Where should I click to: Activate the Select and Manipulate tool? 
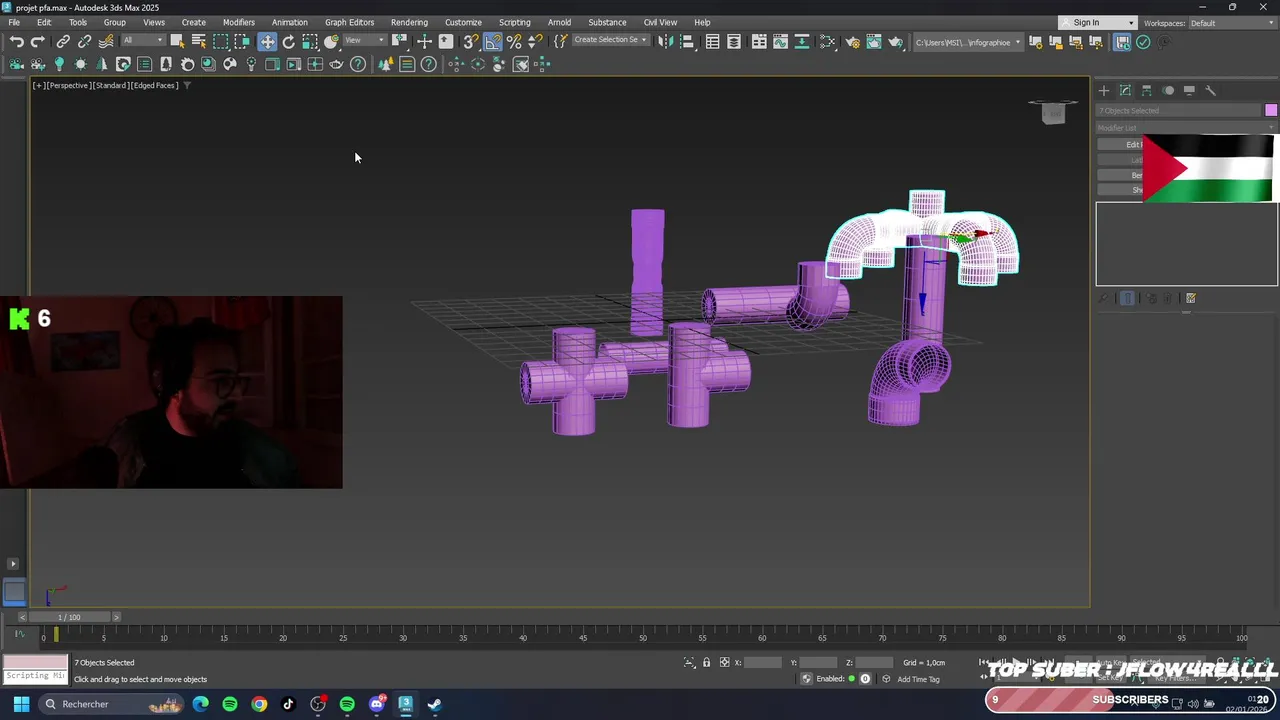coord(424,42)
